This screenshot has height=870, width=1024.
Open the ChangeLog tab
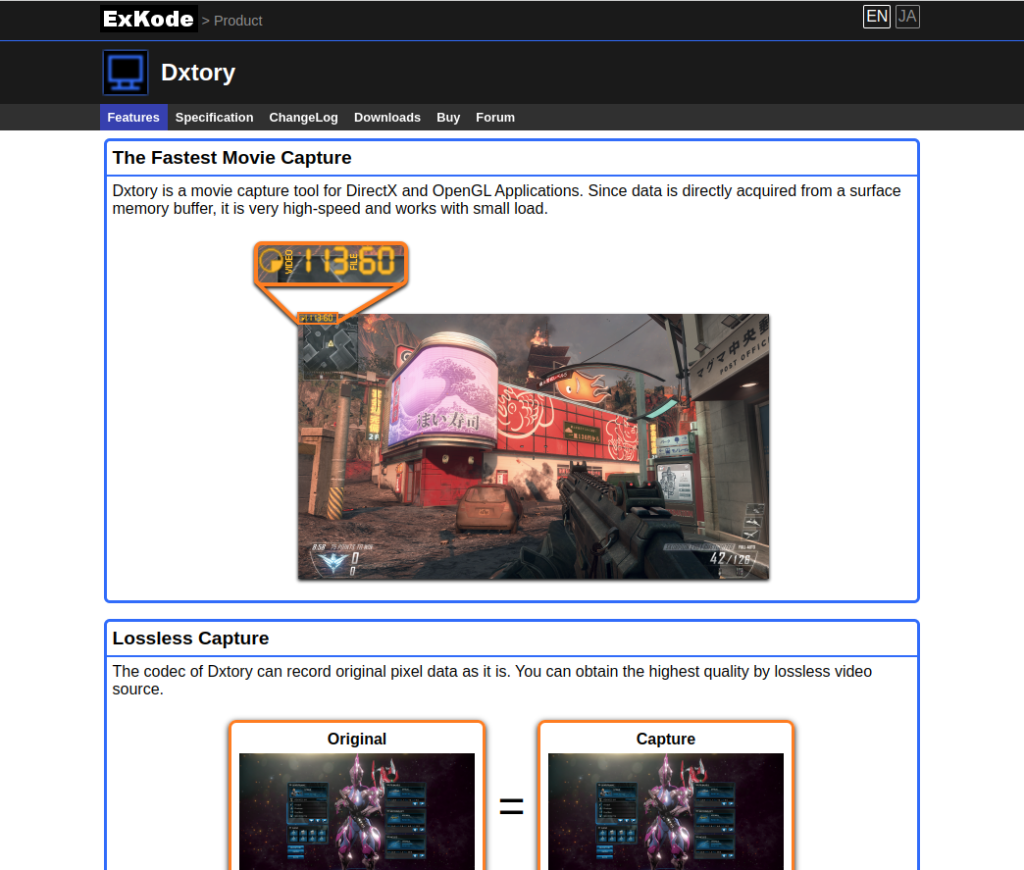pyautogui.click(x=303, y=117)
